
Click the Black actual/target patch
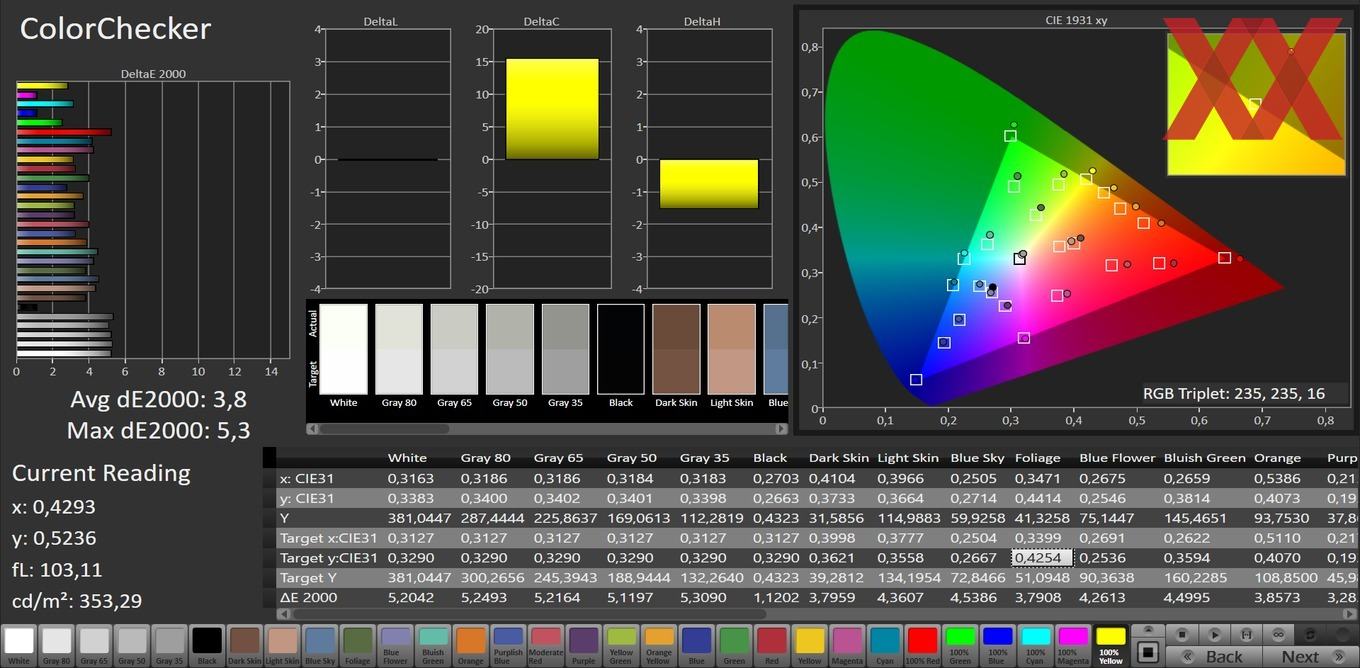[621, 349]
